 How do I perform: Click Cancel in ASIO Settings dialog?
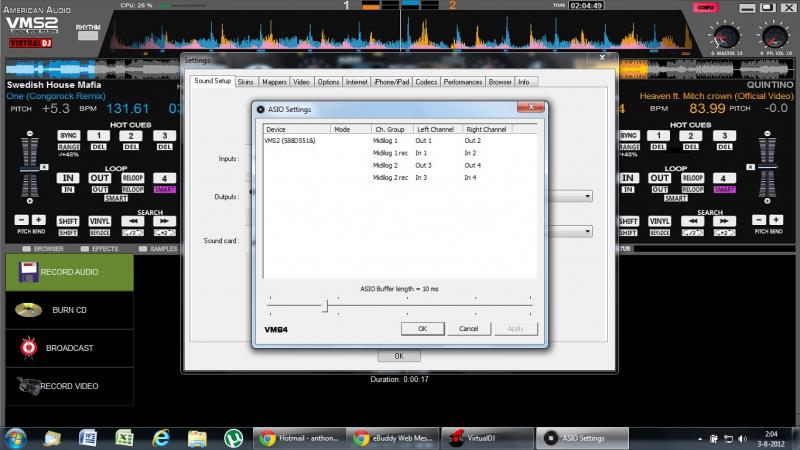coord(468,329)
